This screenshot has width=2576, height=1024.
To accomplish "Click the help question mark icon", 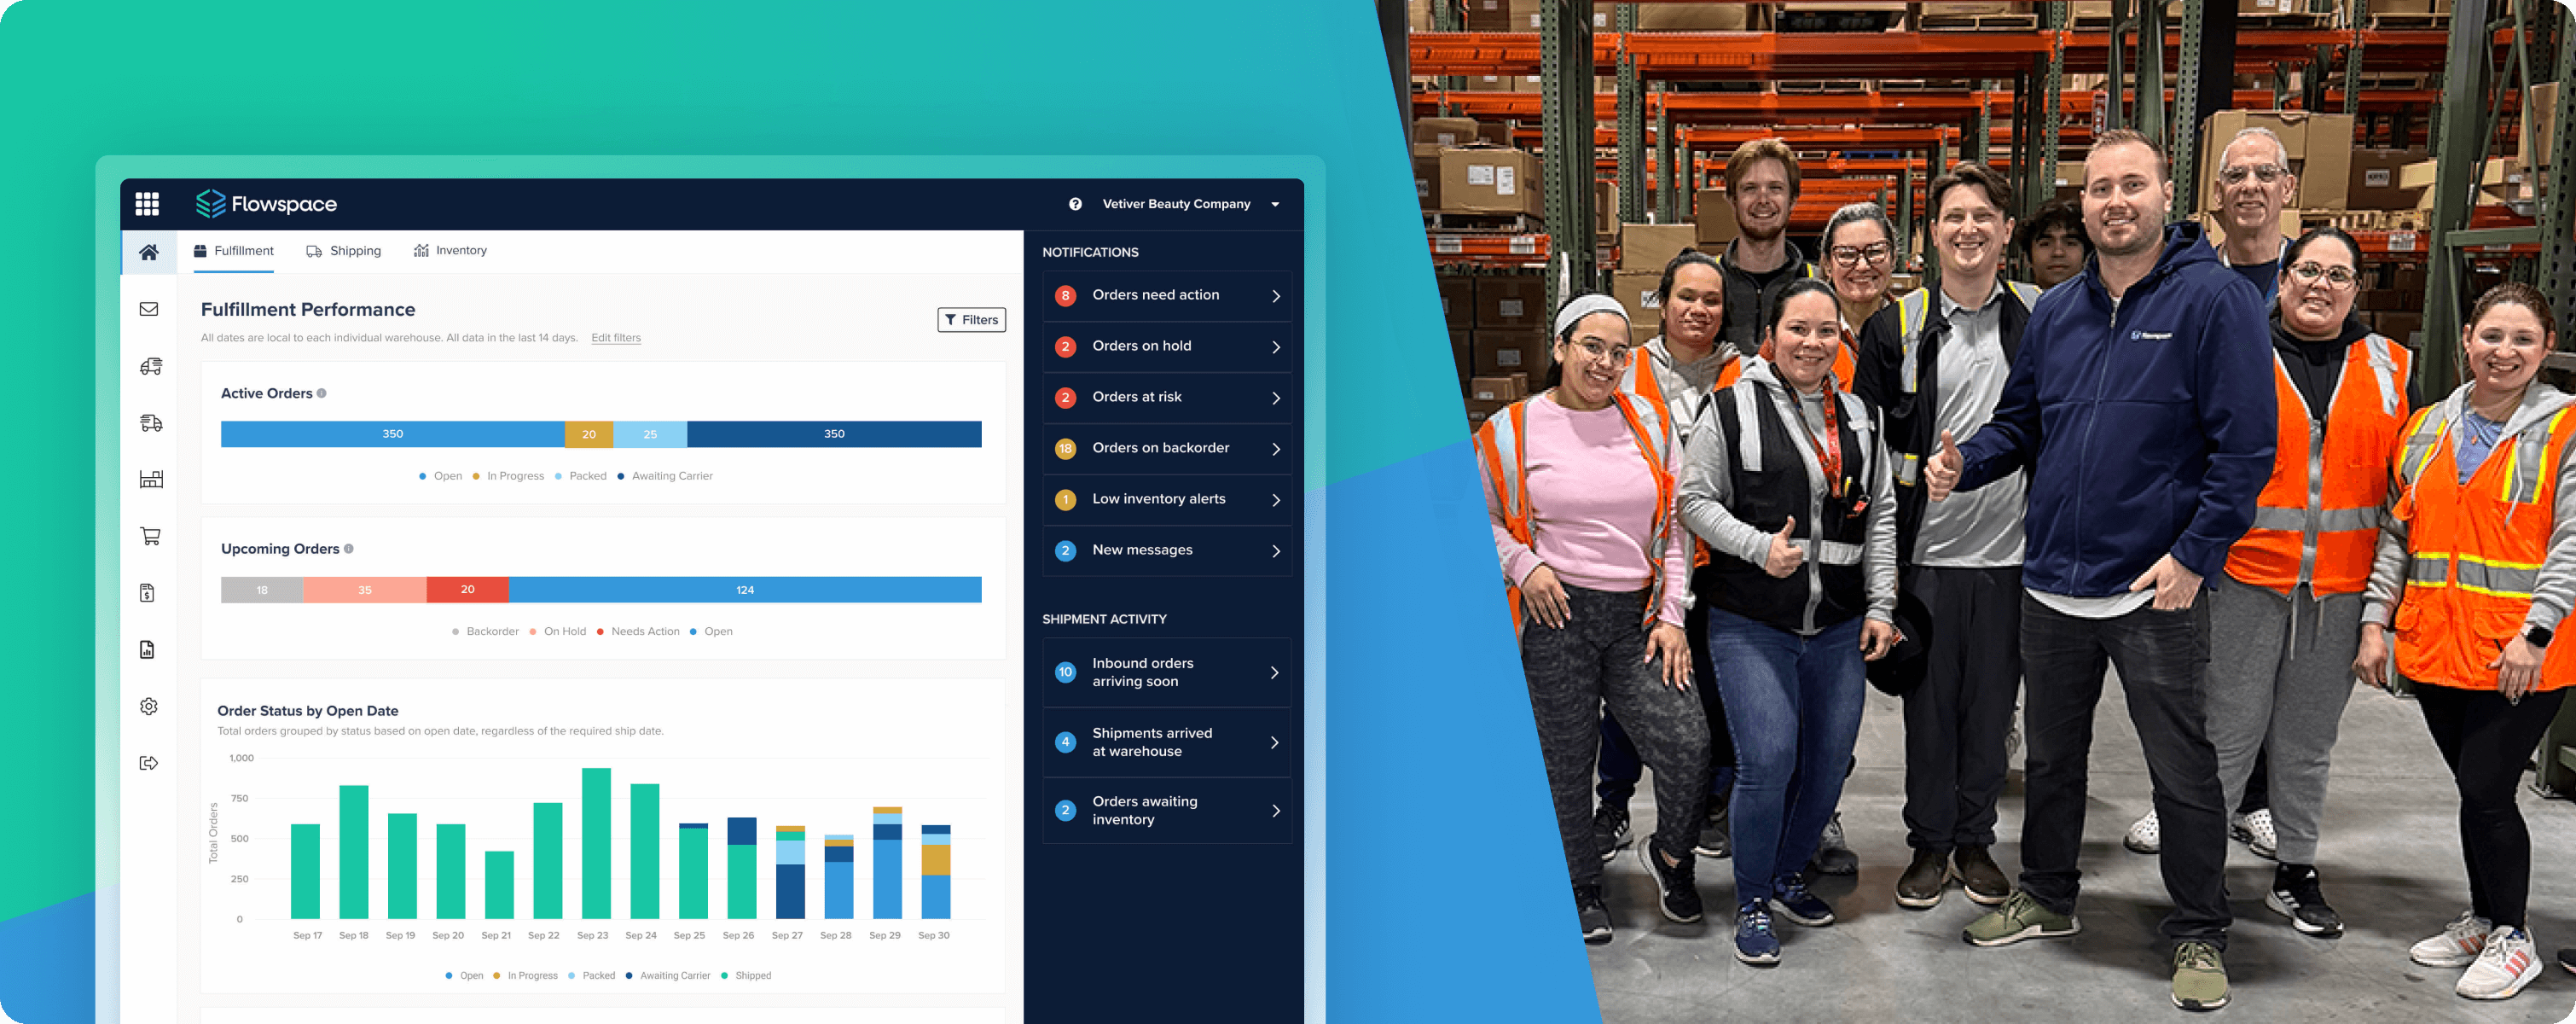I will pos(1075,204).
